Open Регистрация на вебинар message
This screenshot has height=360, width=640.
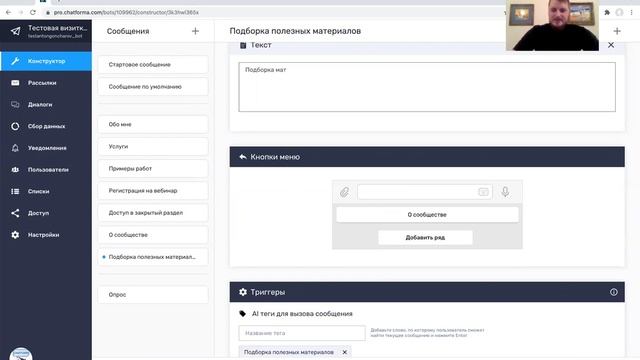click(153, 191)
